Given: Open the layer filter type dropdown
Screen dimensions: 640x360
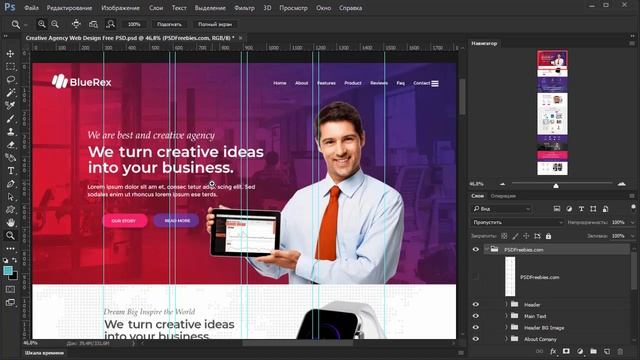Looking at the screenshot, I should 502,209.
